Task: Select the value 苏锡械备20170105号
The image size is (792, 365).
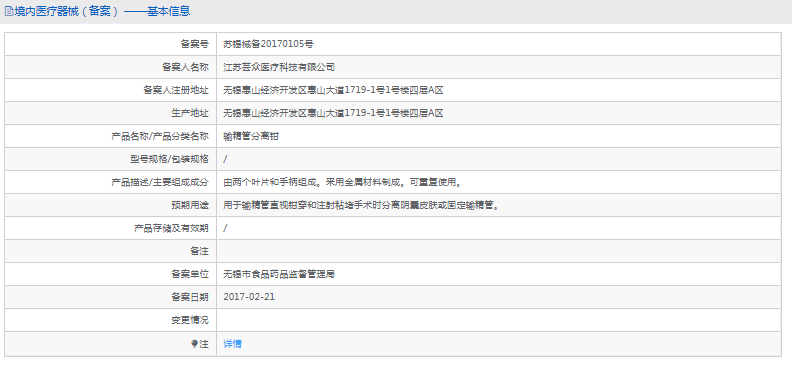Action: (x=268, y=44)
